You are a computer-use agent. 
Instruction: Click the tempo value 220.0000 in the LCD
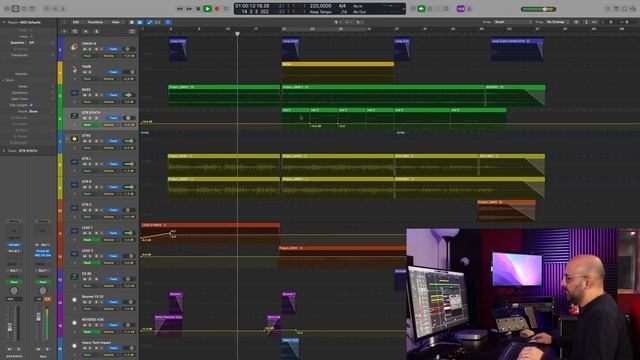[321, 6]
